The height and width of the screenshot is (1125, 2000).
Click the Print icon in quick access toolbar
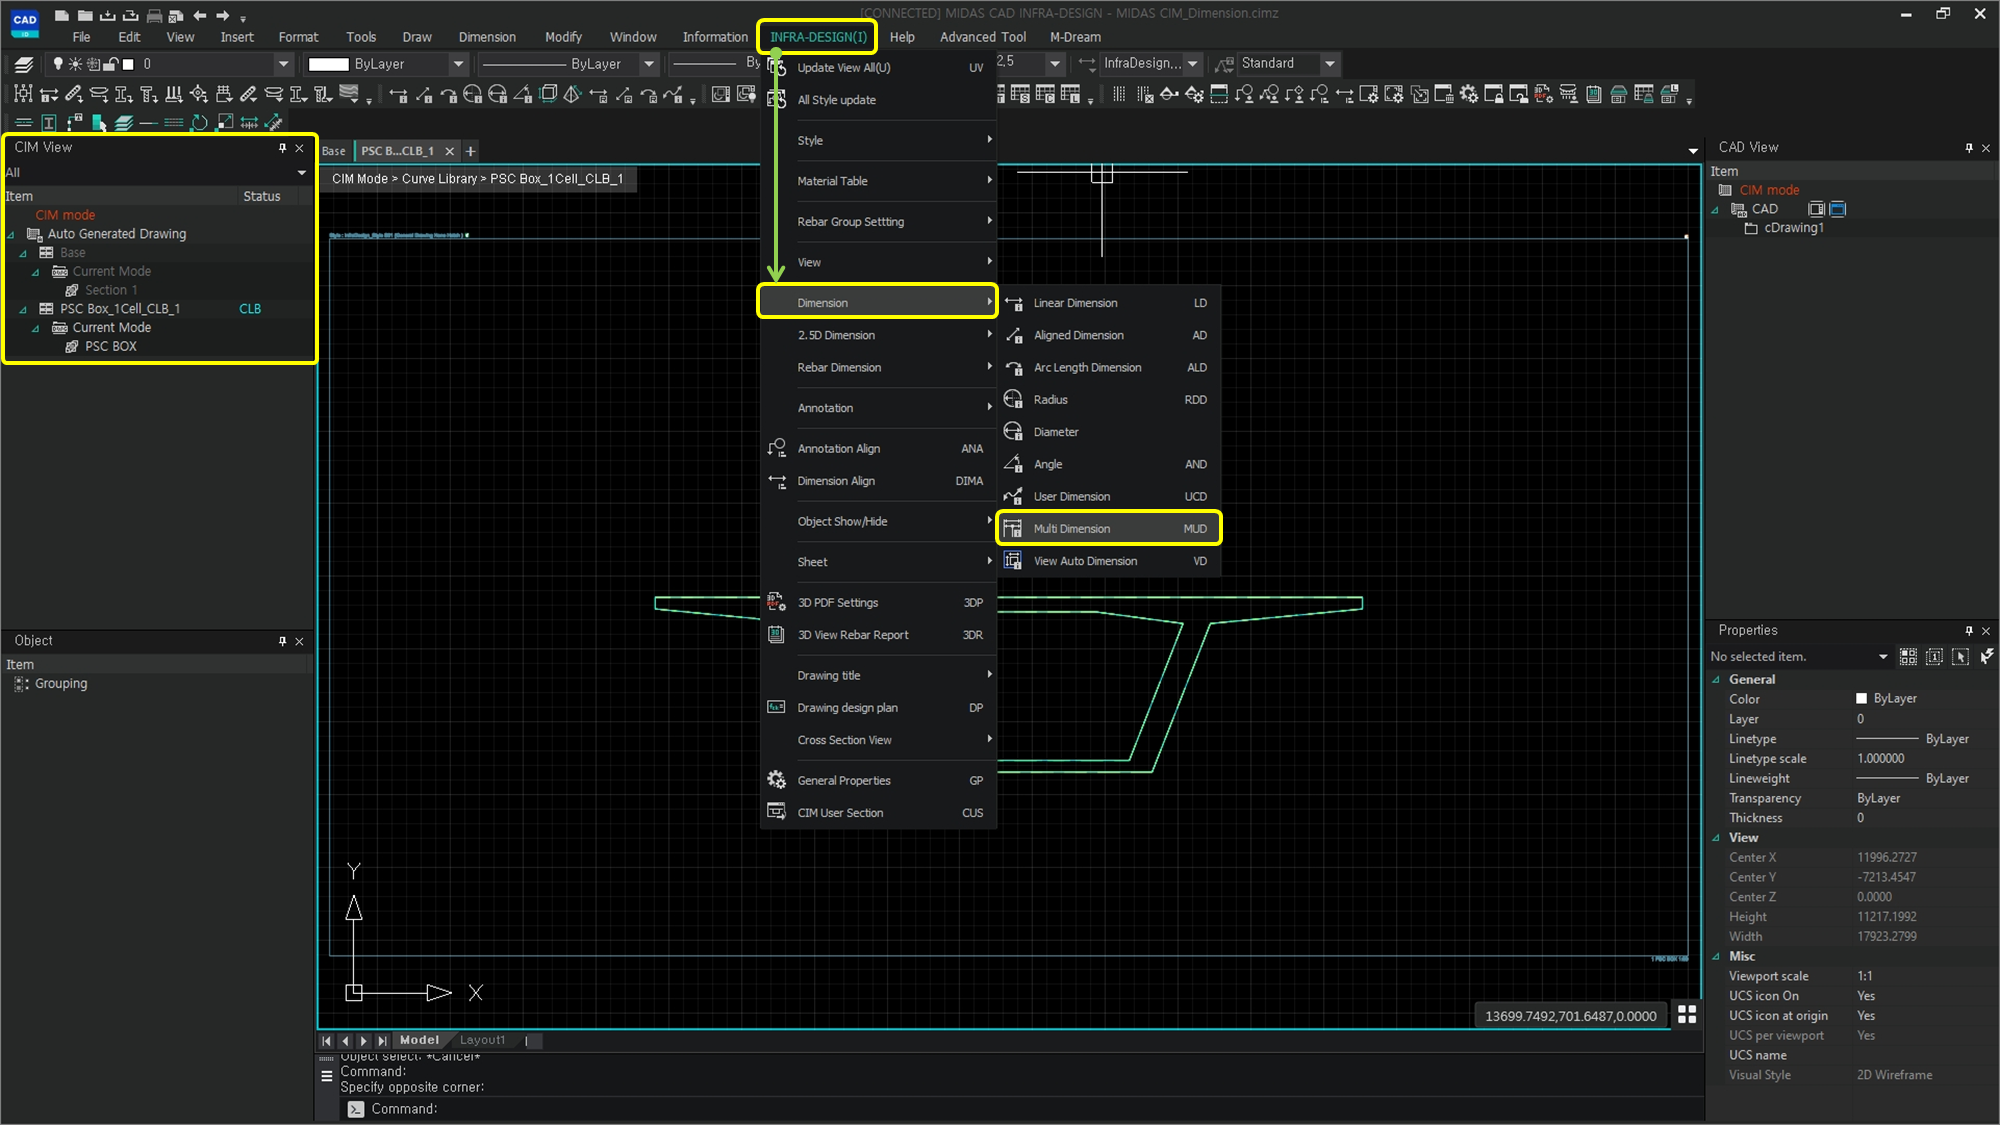(x=154, y=15)
